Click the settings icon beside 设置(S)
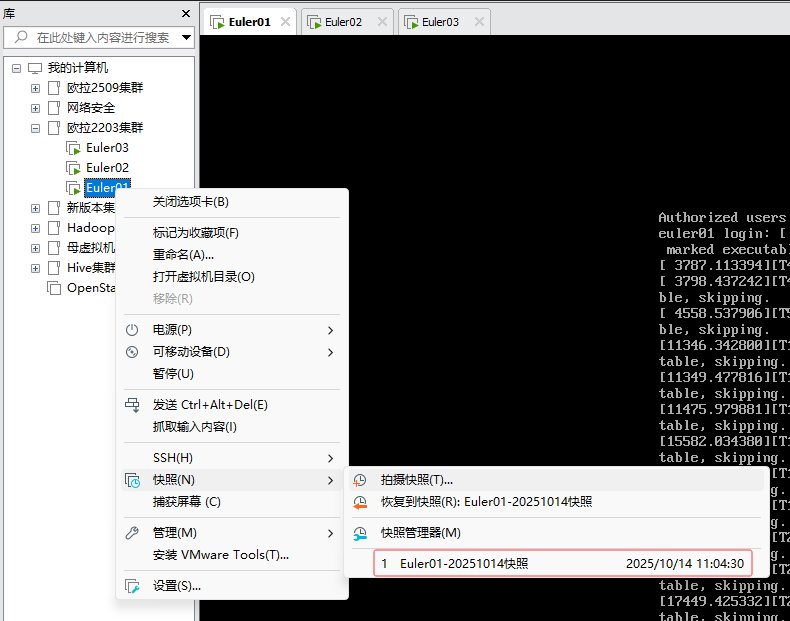This screenshot has height=621, width=790. pyautogui.click(x=133, y=586)
